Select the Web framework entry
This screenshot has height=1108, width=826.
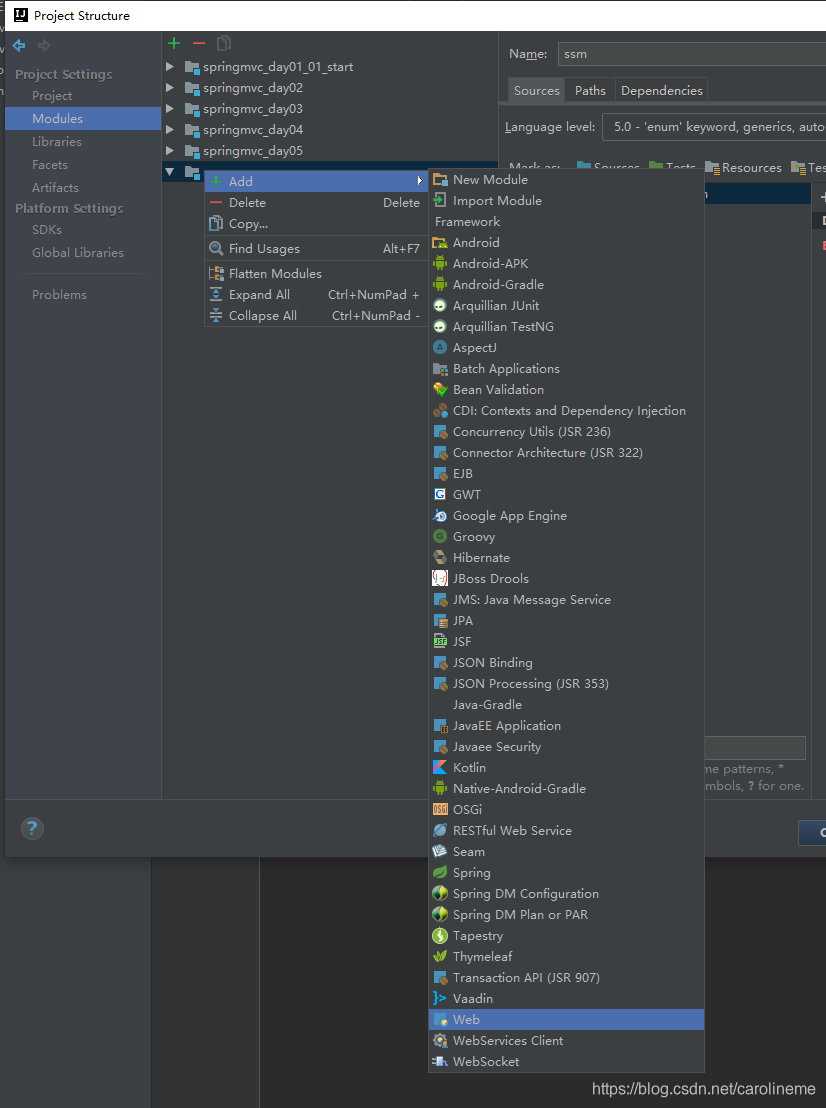pos(566,1020)
